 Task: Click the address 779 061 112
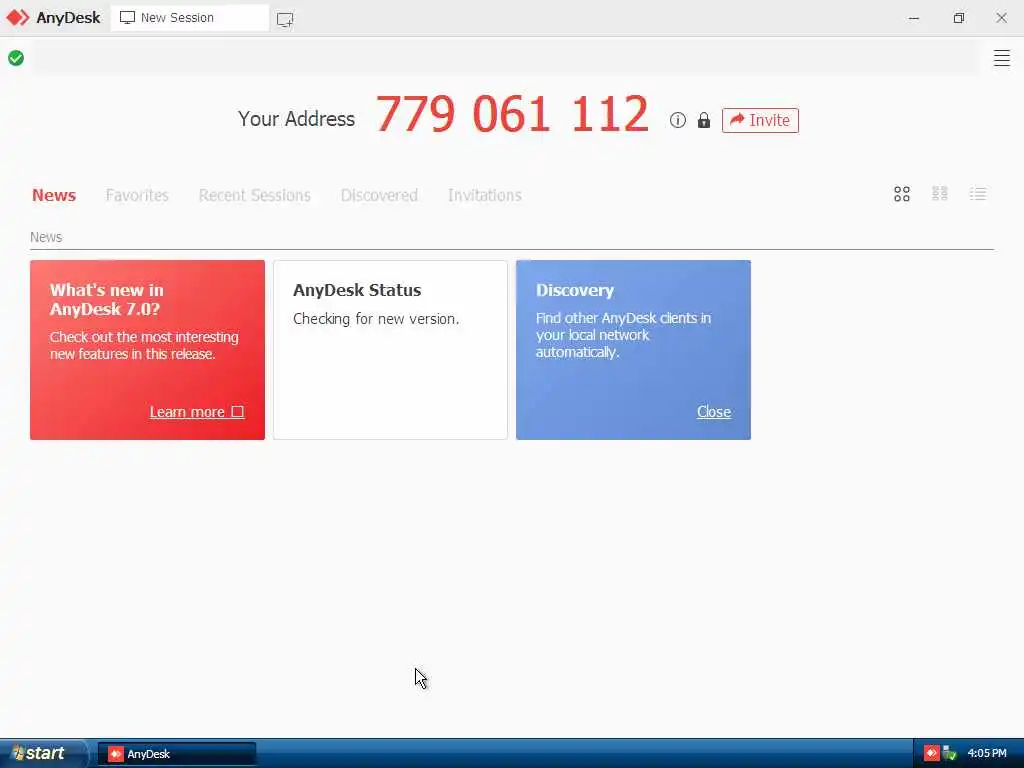pos(512,114)
